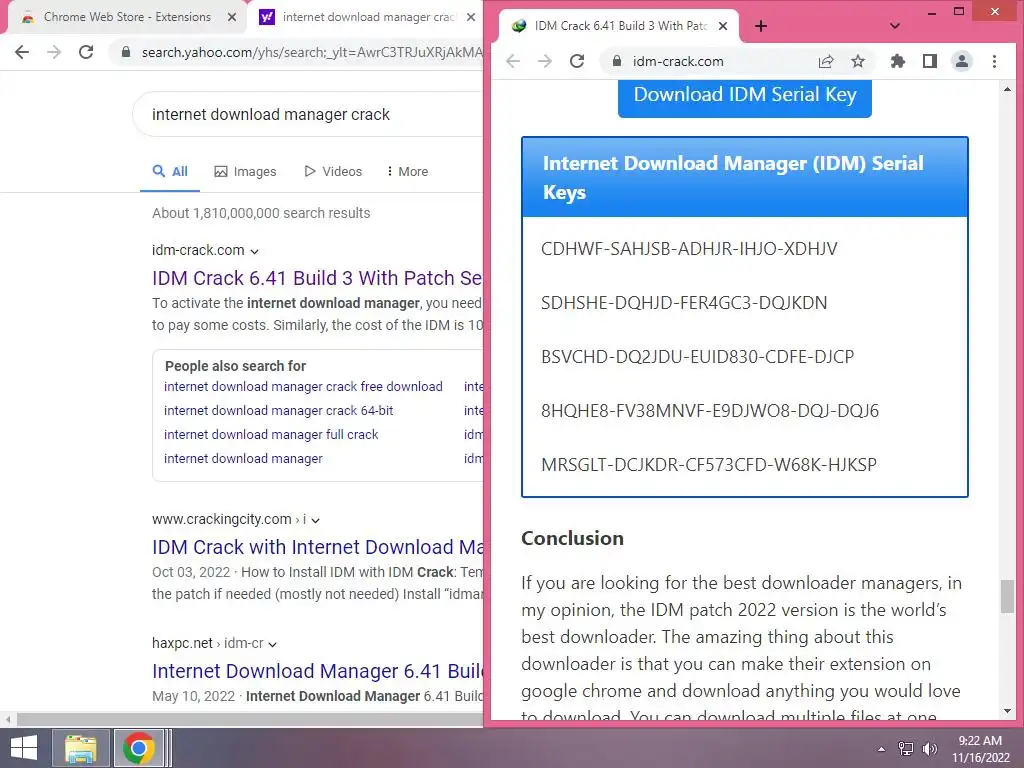This screenshot has width=1024, height=768.
Task: Click internet download manager full crack suggestion
Action: pos(271,435)
